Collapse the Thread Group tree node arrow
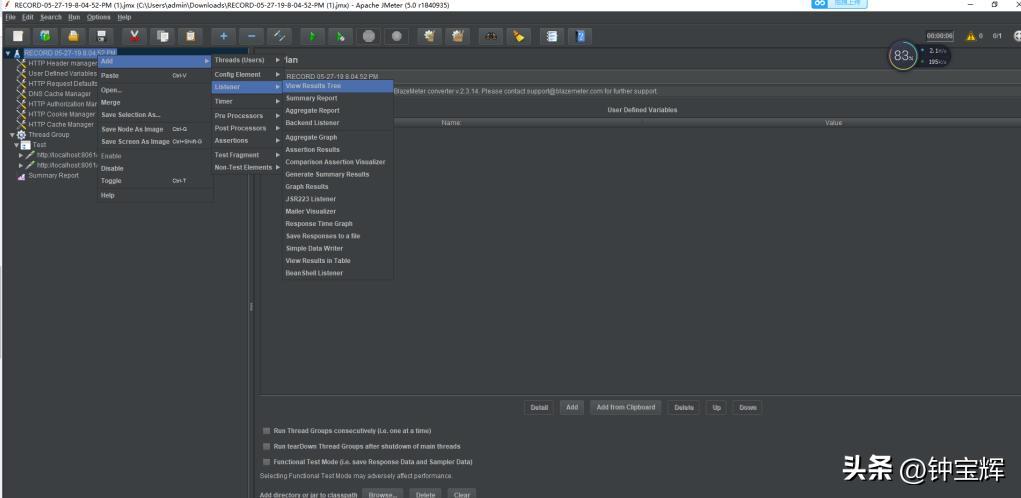Screen dimensions: 1021x498 (12, 135)
